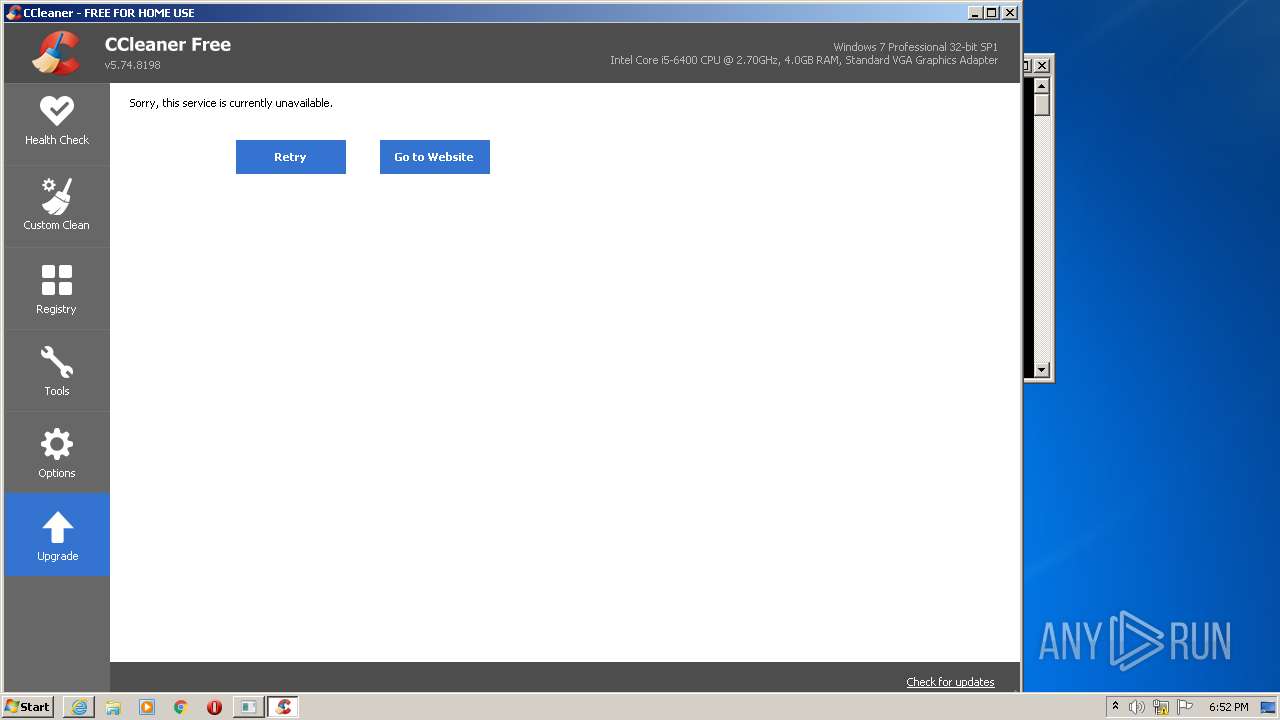1280x720 pixels.
Task: Open the Windows Start menu
Action: click(27, 707)
